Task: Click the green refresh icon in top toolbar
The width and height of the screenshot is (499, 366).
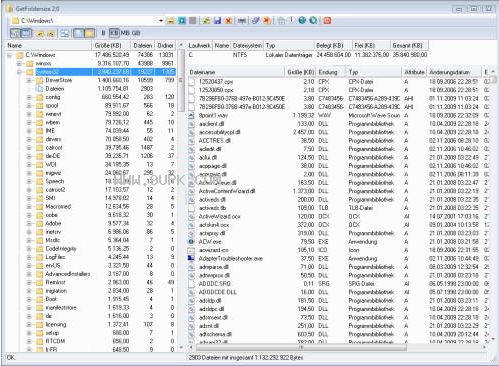Action: point(206,21)
